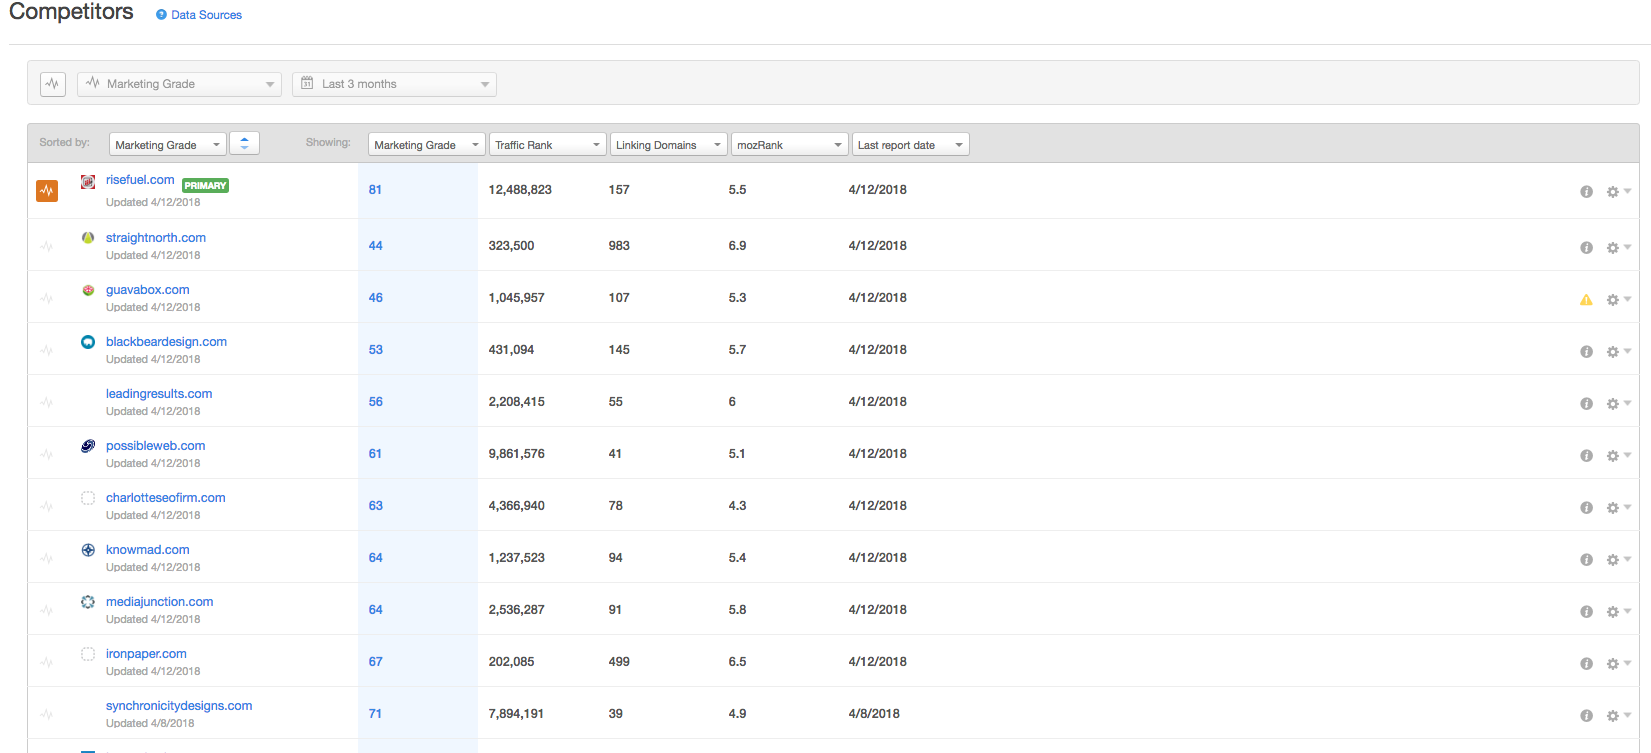Toggle chart line for knowmad.com
Viewport: 1651px width, 753px height.
coord(47,559)
